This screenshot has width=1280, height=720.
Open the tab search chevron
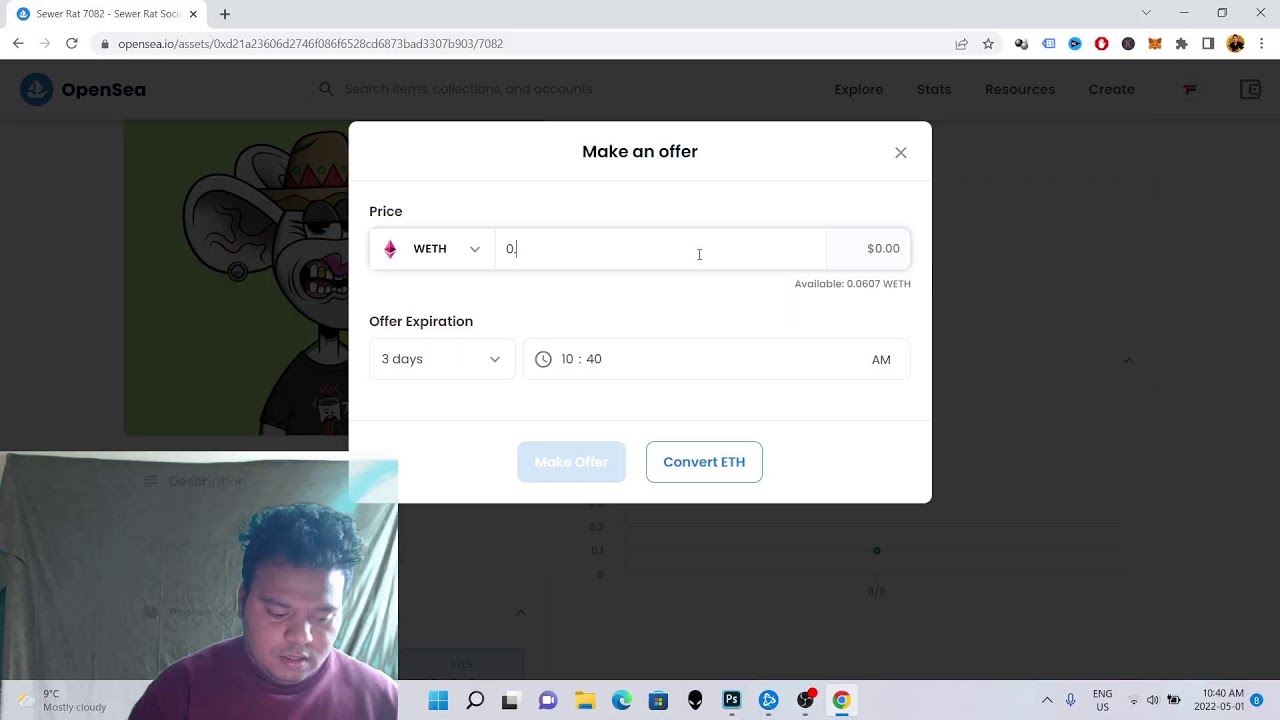point(1146,13)
